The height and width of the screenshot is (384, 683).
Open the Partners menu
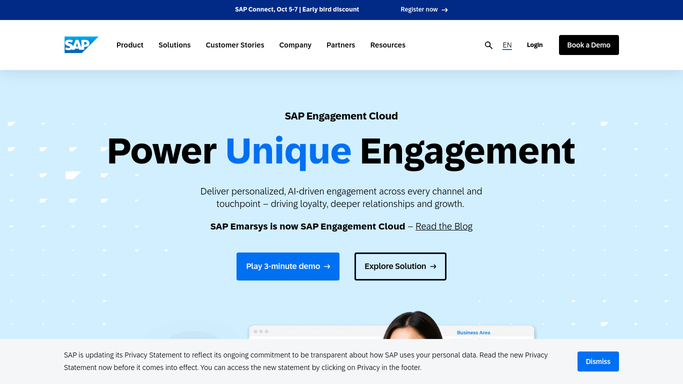point(341,45)
